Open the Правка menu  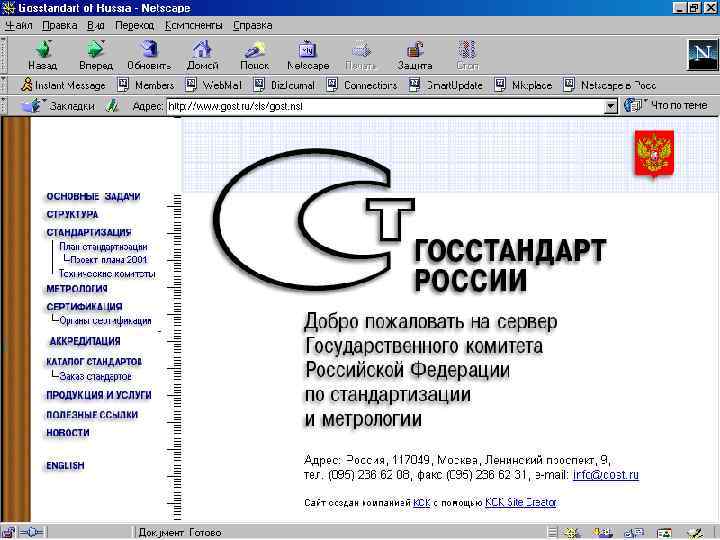pyautogui.click(x=60, y=25)
